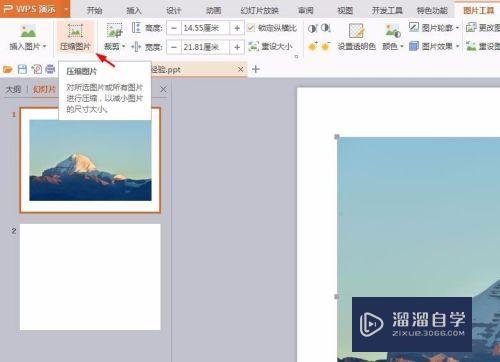Open the size and position dialog launcher
Viewport: 500px width, 362px height.
click(x=296, y=57)
